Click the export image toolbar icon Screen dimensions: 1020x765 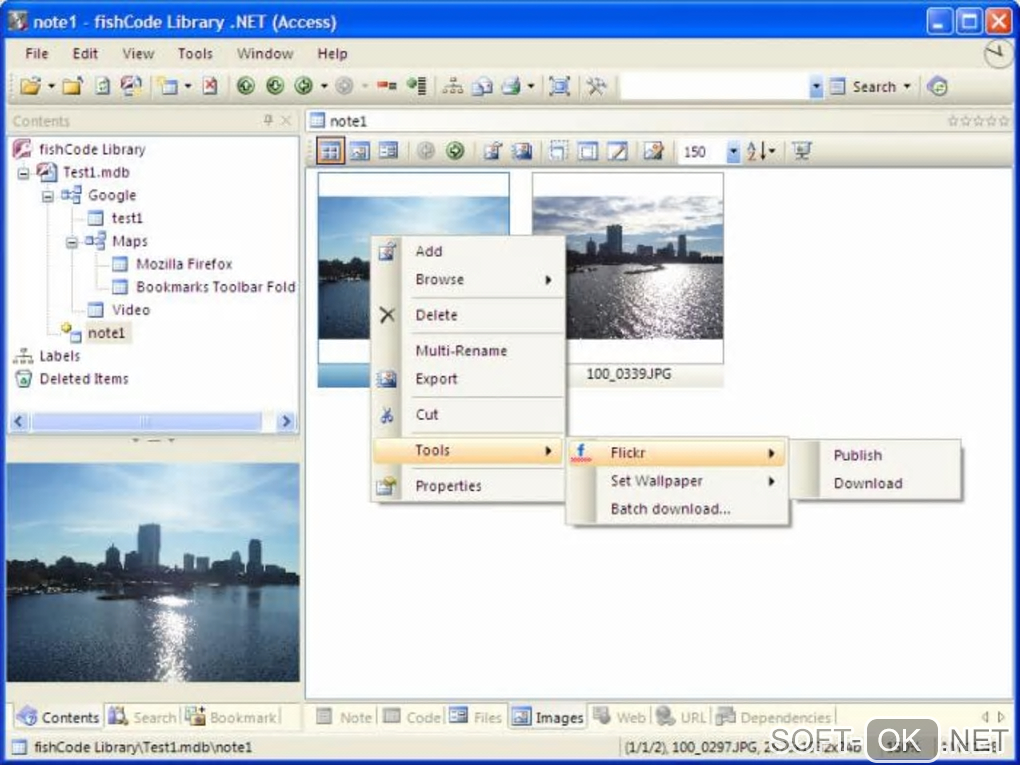[522, 151]
